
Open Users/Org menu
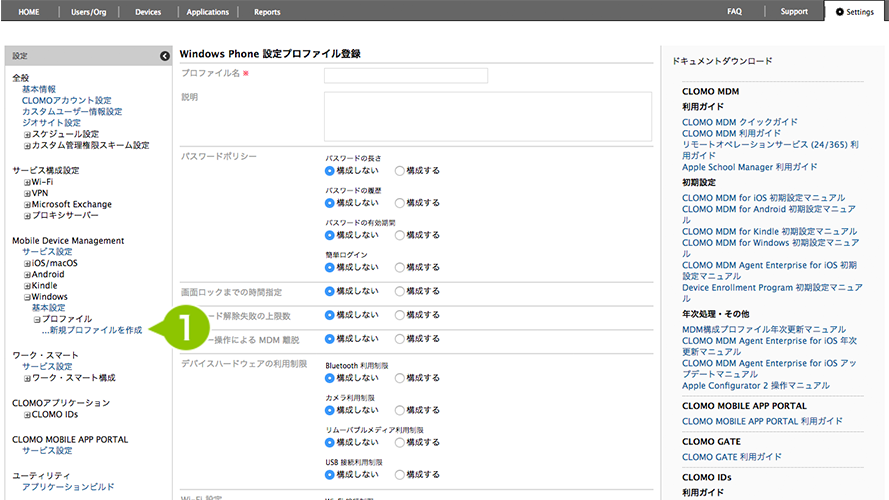tap(88, 12)
